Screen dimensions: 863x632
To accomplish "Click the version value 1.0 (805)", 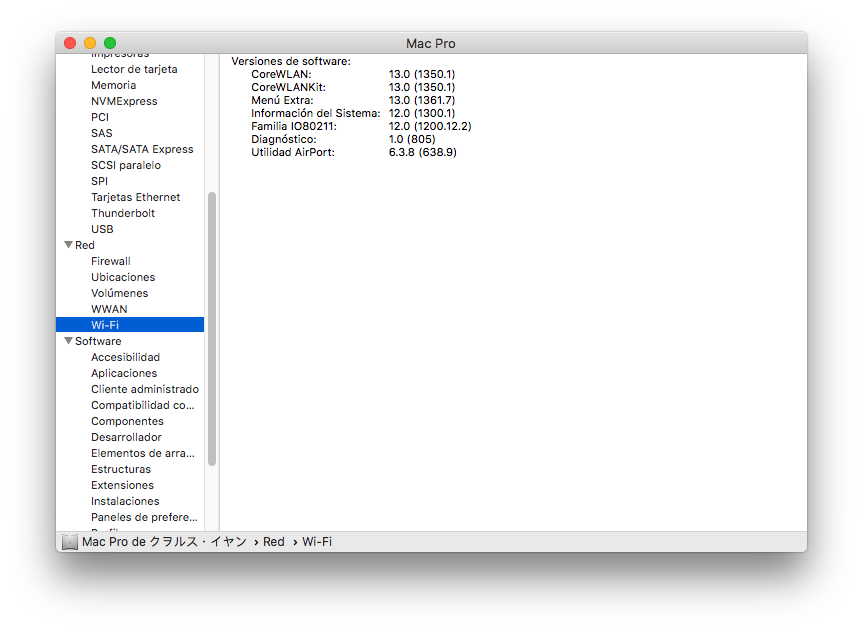I will pos(412,139).
